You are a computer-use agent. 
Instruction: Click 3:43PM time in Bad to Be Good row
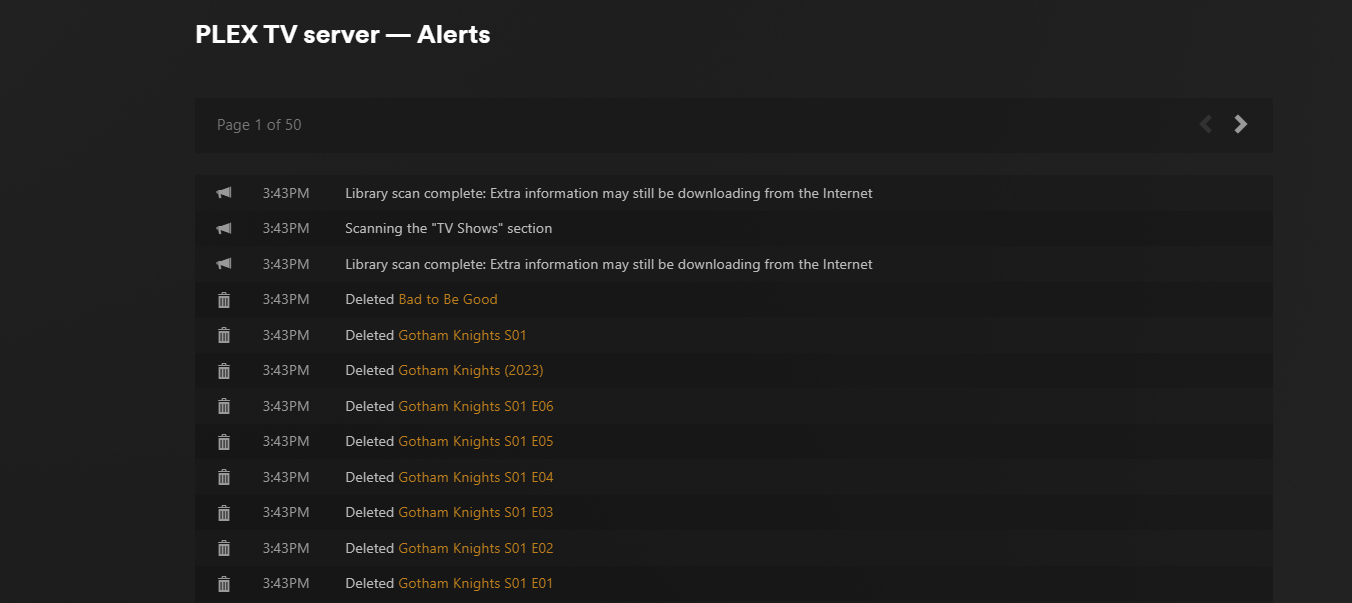coord(286,299)
